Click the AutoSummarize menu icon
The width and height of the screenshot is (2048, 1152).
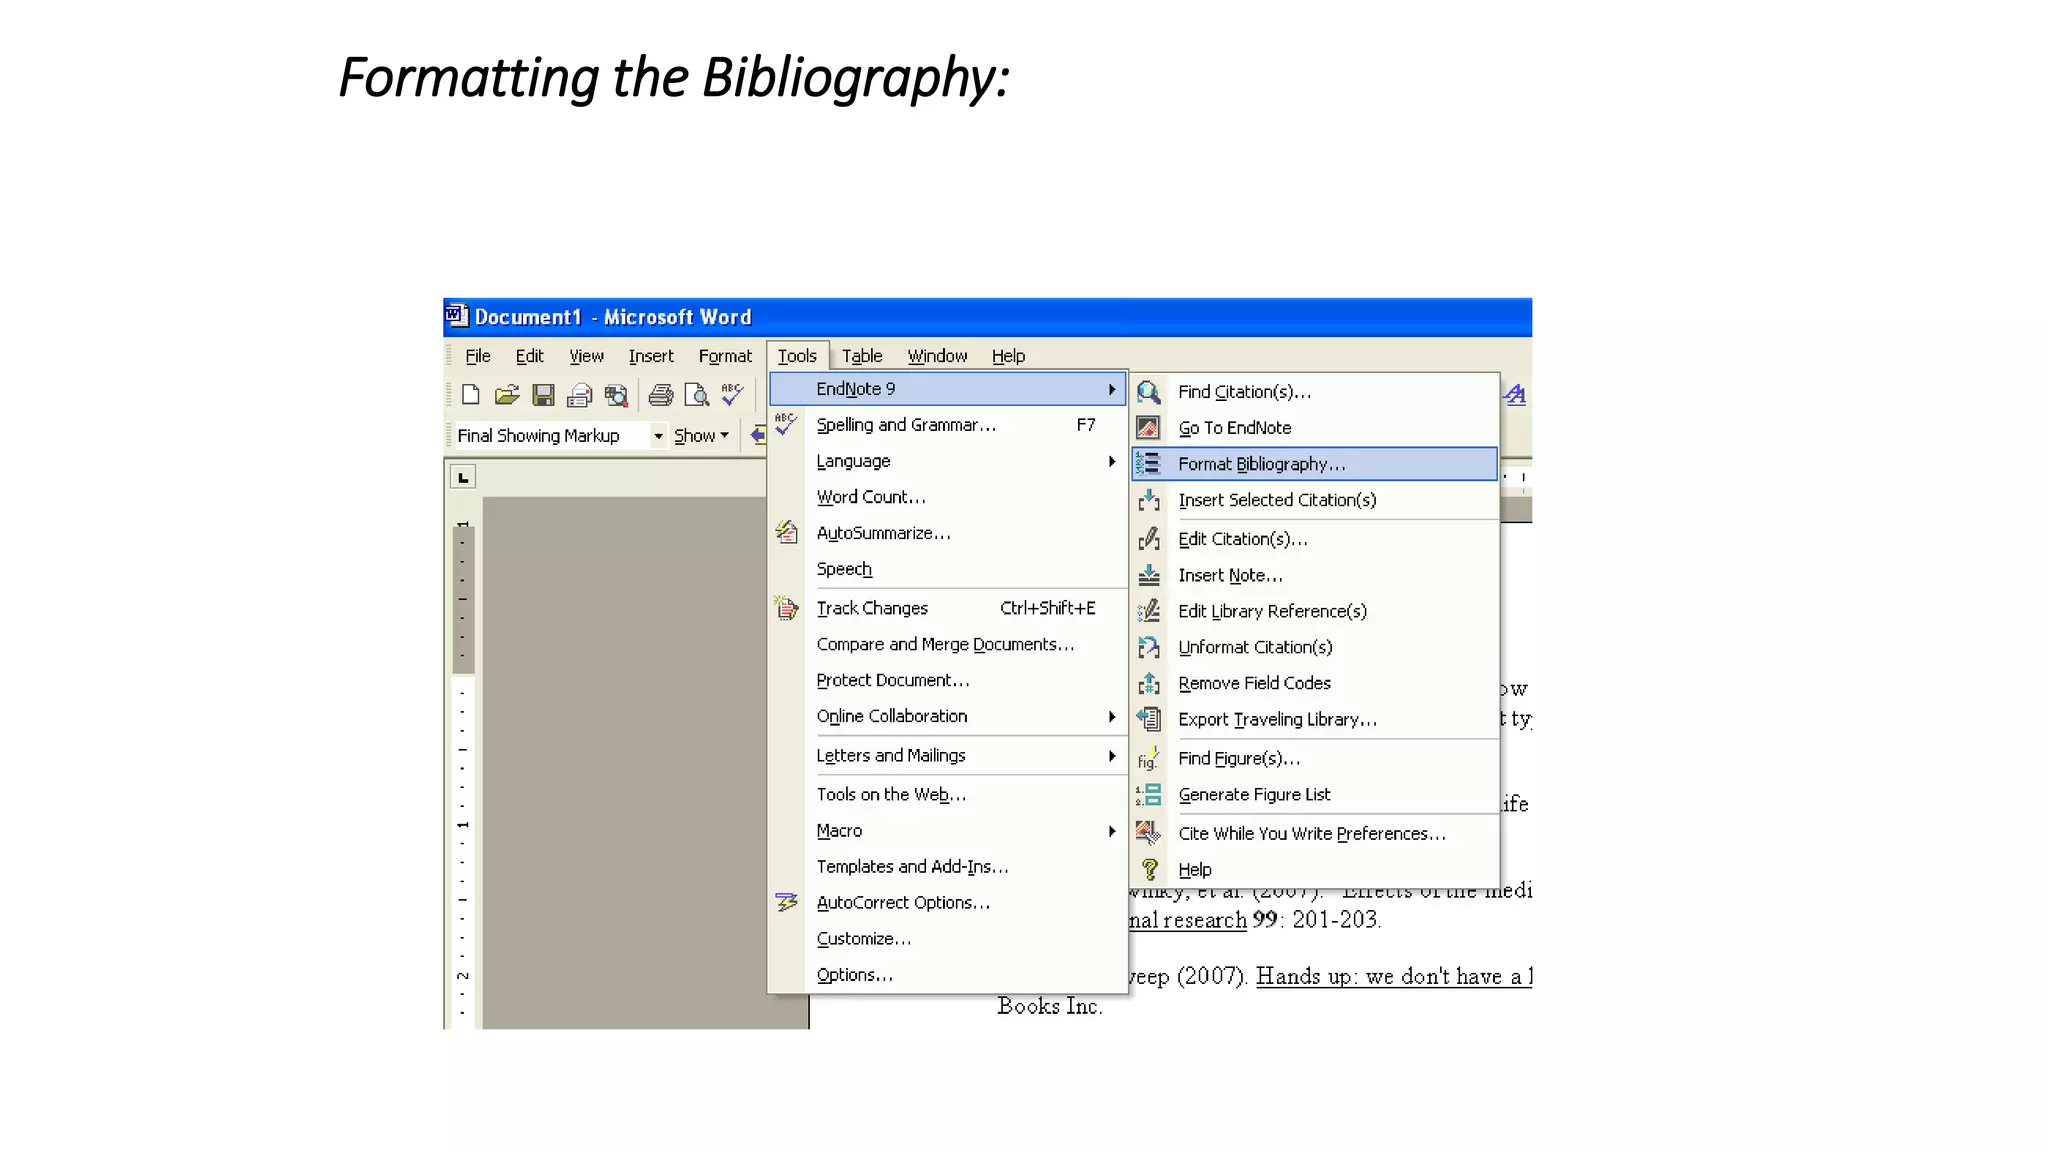787,533
